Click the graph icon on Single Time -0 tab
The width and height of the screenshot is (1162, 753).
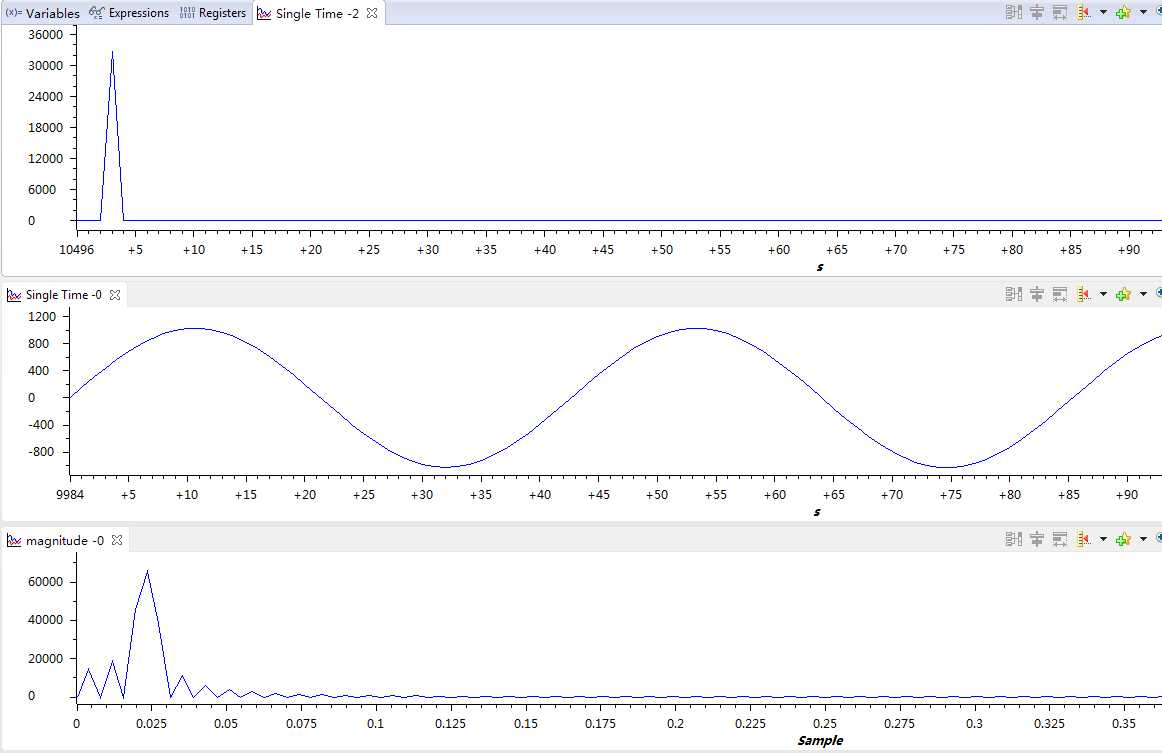[14, 295]
